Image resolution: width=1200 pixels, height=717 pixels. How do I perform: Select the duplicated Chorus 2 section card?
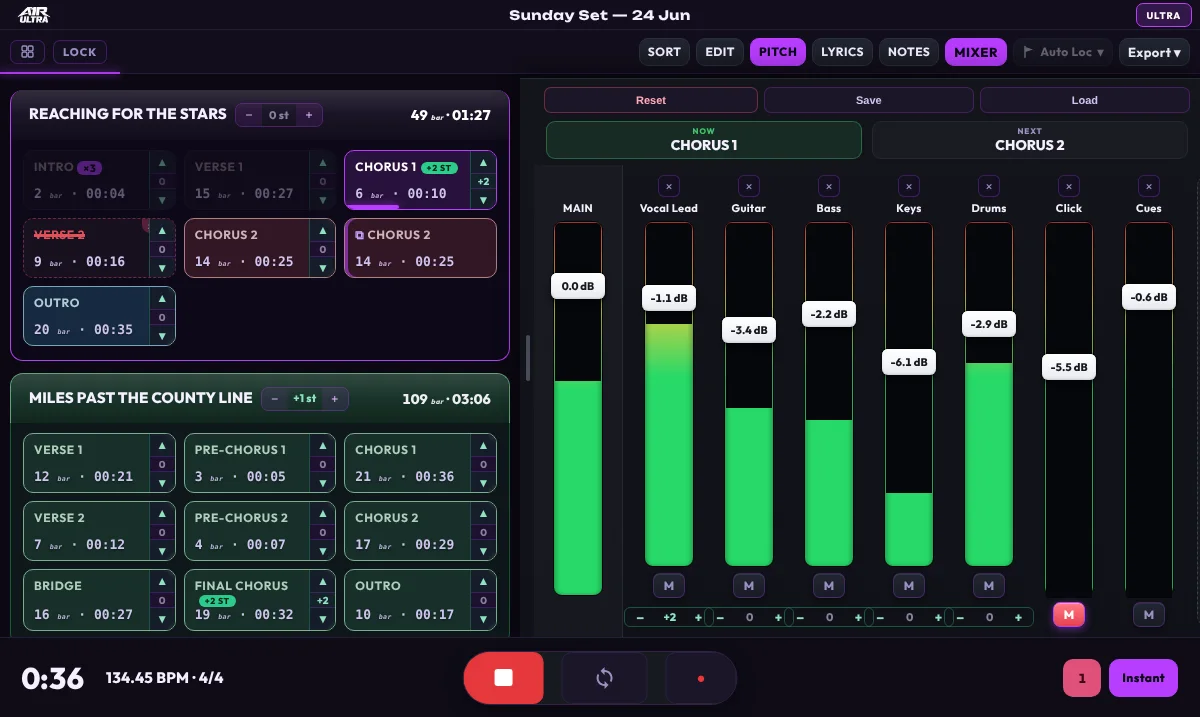[x=420, y=248]
